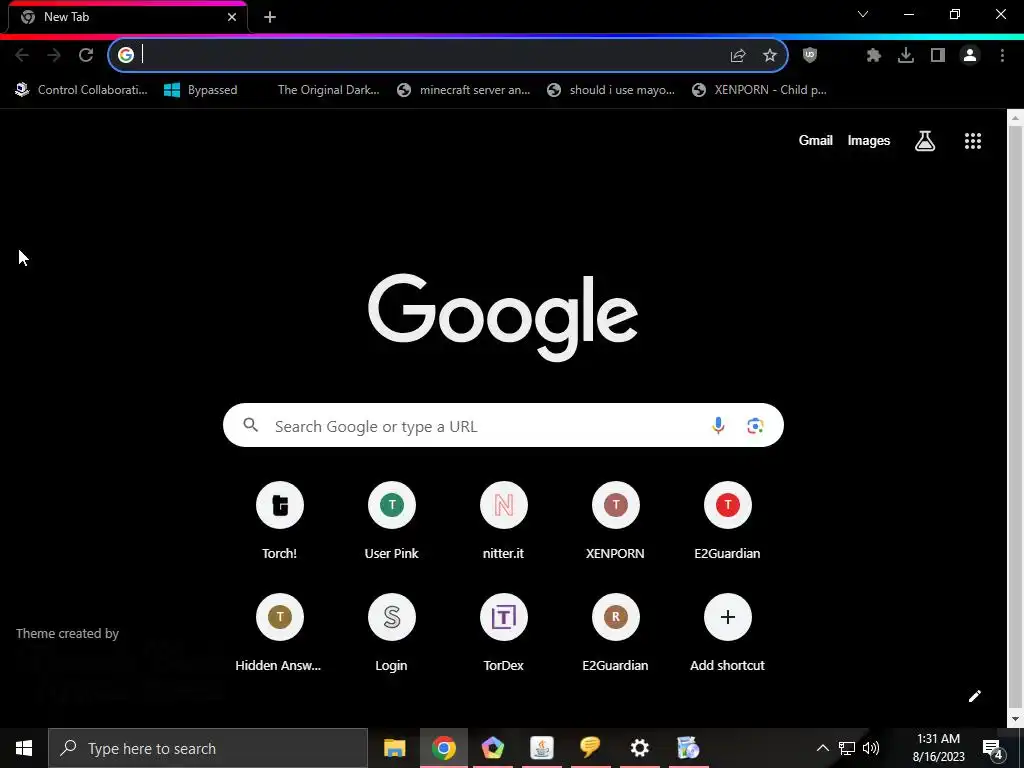This screenshot has width=1024, height=768.
Task: Open the notifications action center
Action: tap(993, 748)
